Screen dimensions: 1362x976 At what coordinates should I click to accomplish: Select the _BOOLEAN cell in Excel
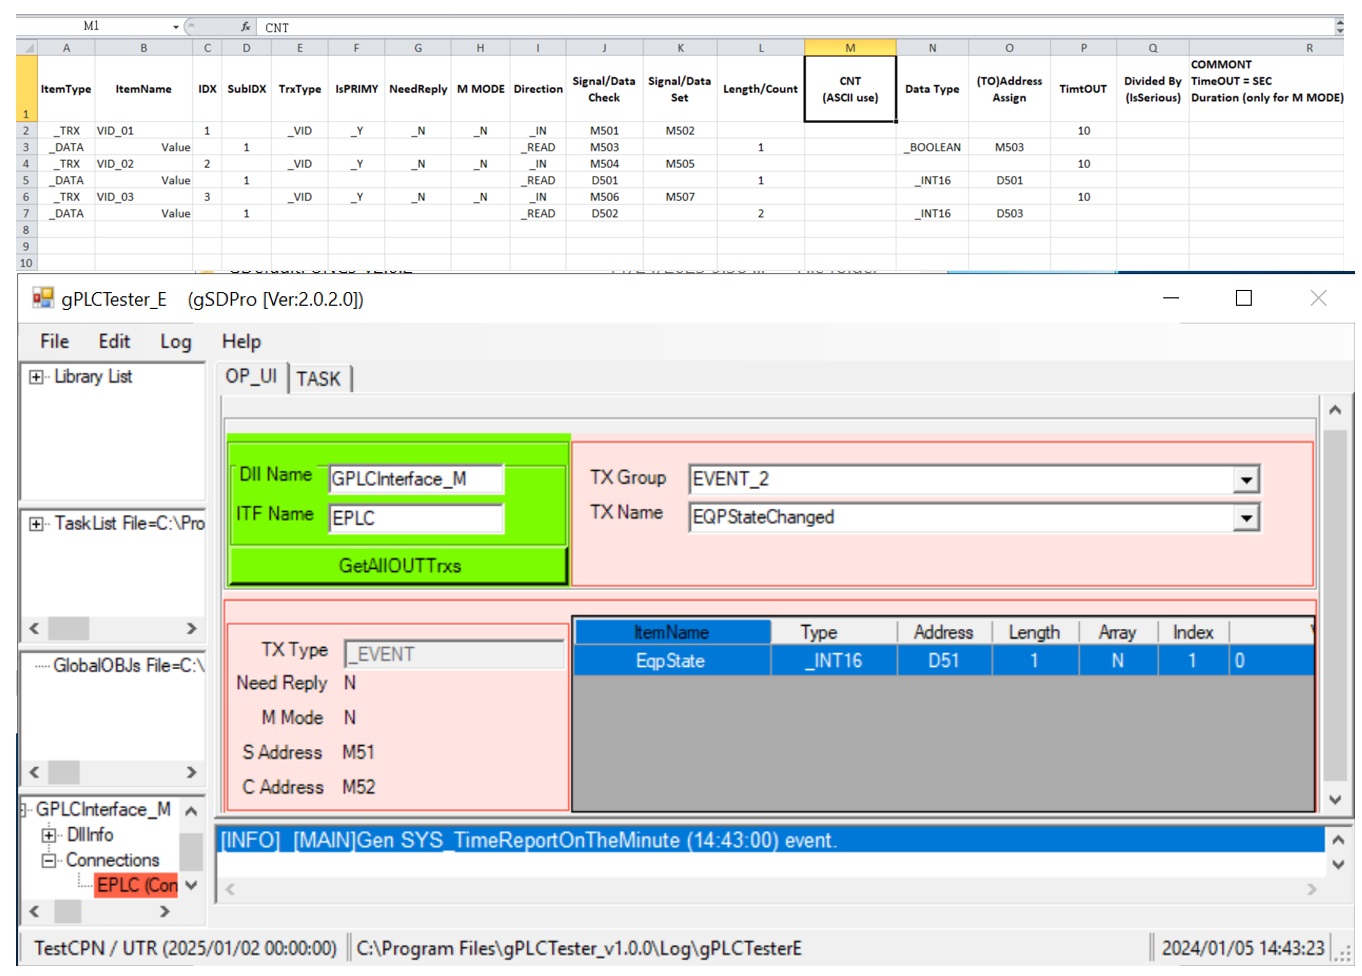coord(932,148)
